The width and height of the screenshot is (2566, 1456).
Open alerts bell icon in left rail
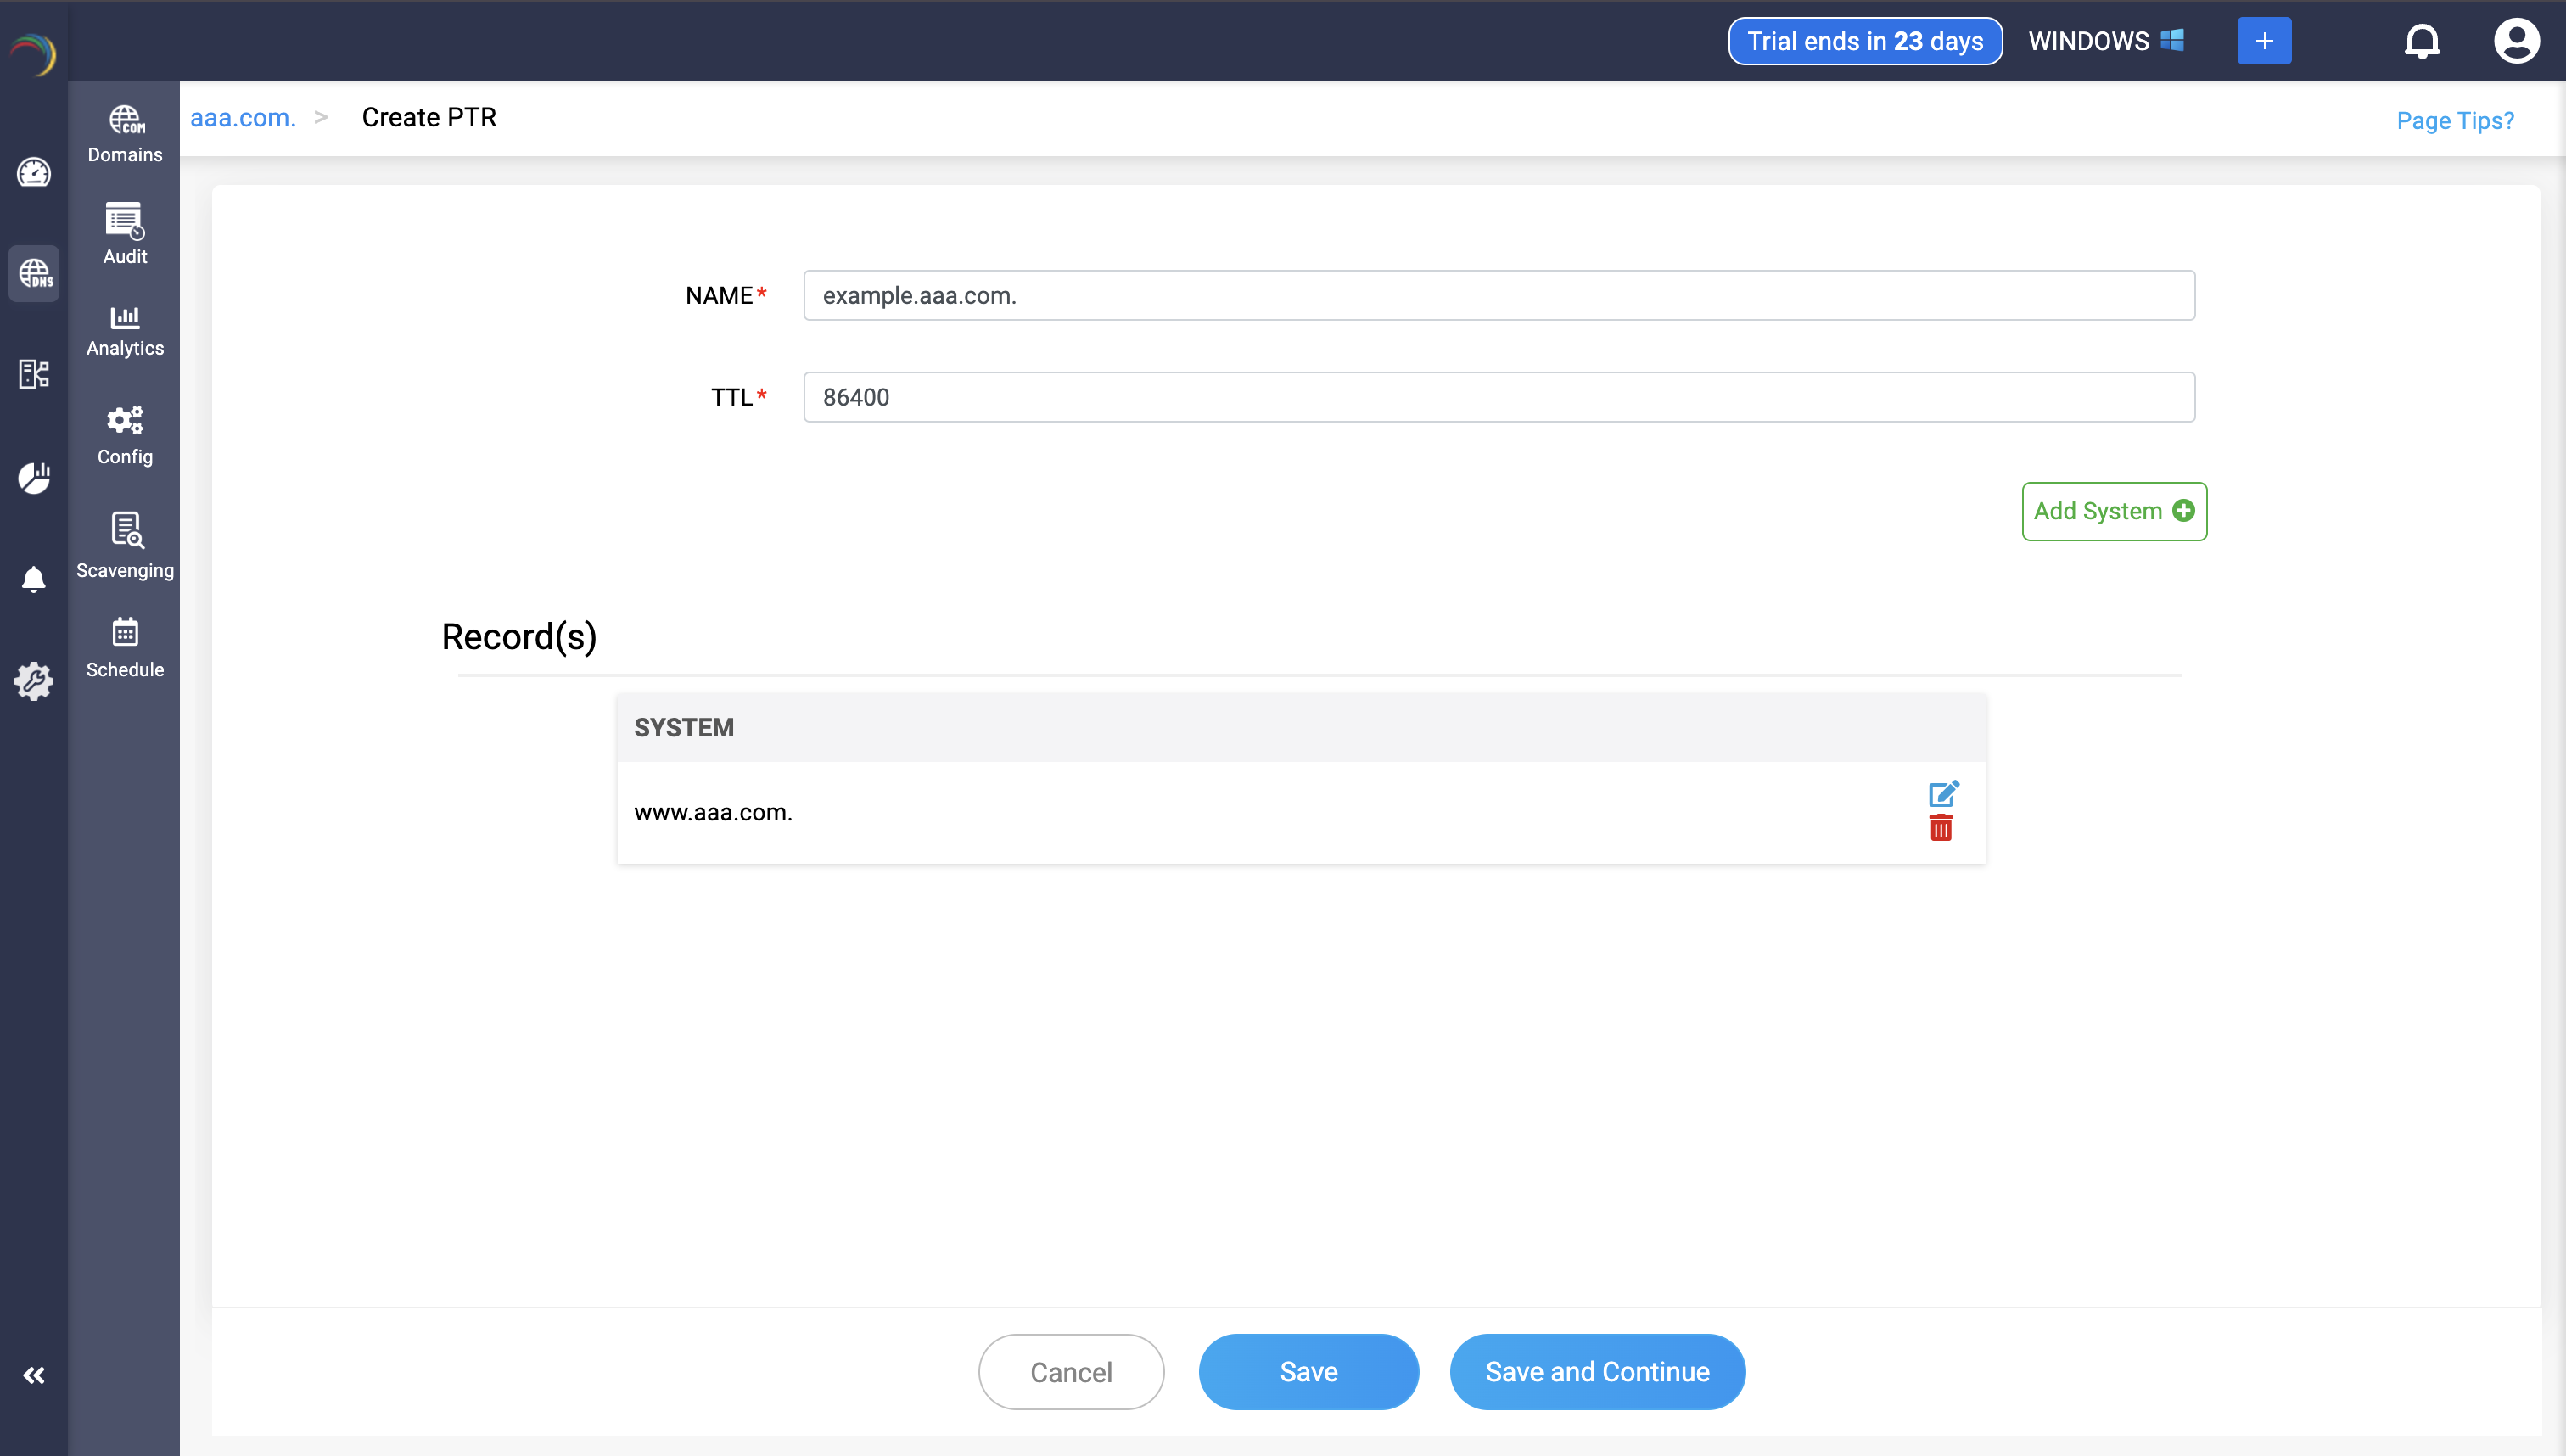point(34,579)
